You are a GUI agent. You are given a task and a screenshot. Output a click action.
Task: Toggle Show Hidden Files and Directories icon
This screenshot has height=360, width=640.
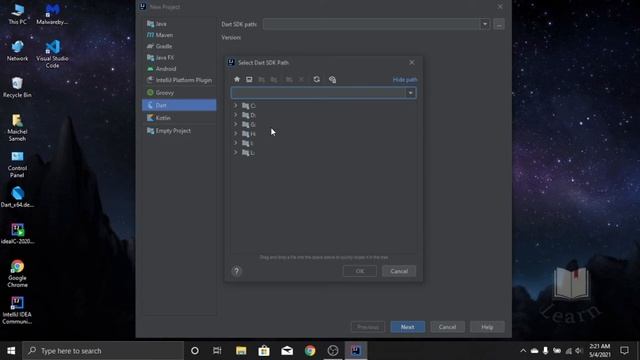point(332,79)
